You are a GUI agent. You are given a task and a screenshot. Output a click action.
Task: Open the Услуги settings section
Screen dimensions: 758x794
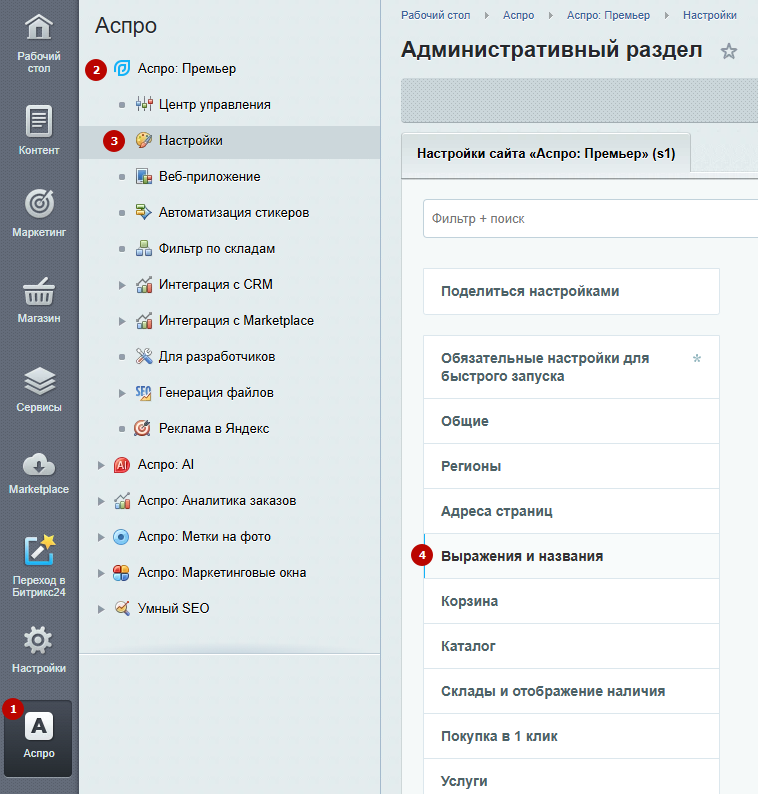coord(571,777)
